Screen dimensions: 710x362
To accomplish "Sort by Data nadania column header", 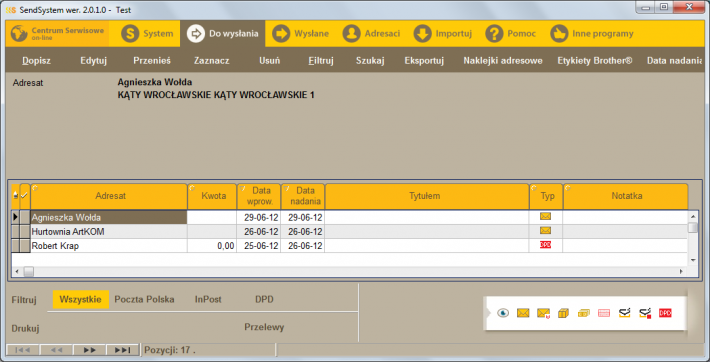I will (303, 196).
